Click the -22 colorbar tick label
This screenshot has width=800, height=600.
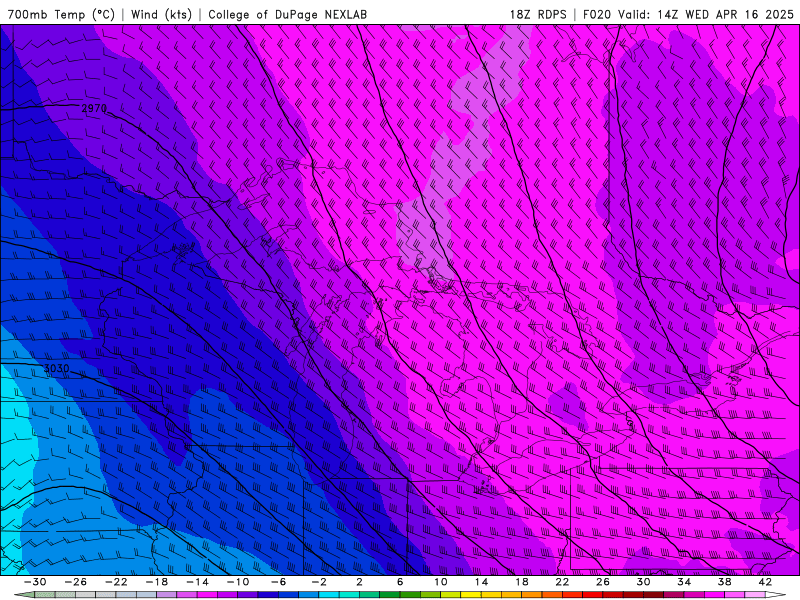tap(116, 582)
